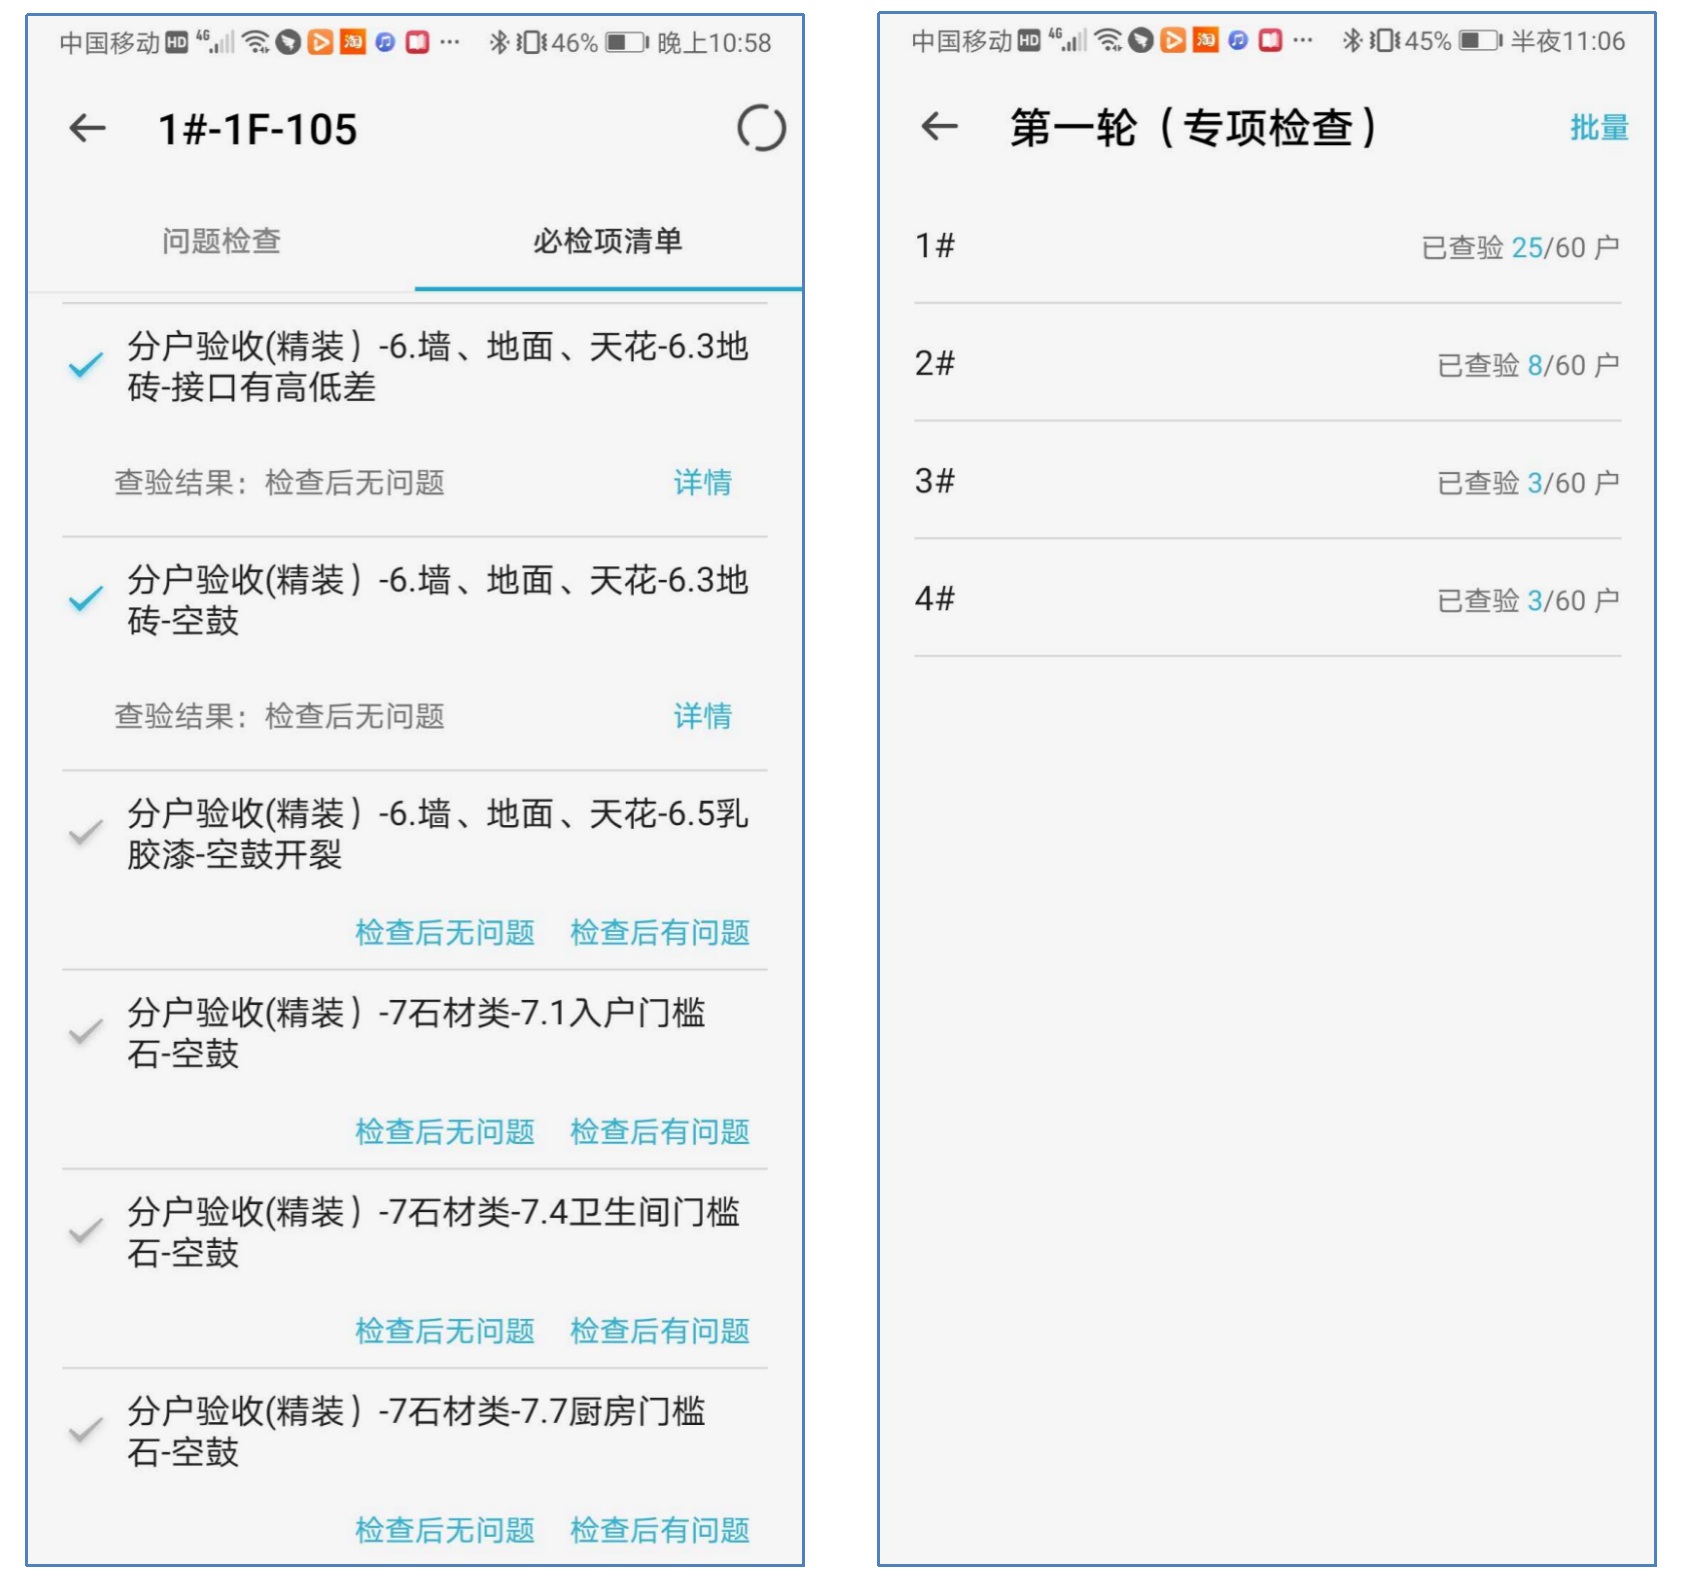Mark 7.4卫生间门槛石-空鼓 as 检查后有问题
The height and width of the screenshot is (1584, 1684).
pos(660,1331)
